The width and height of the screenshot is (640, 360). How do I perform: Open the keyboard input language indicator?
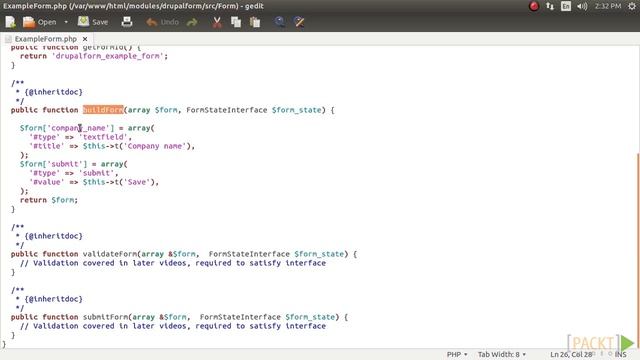(566, 6)
